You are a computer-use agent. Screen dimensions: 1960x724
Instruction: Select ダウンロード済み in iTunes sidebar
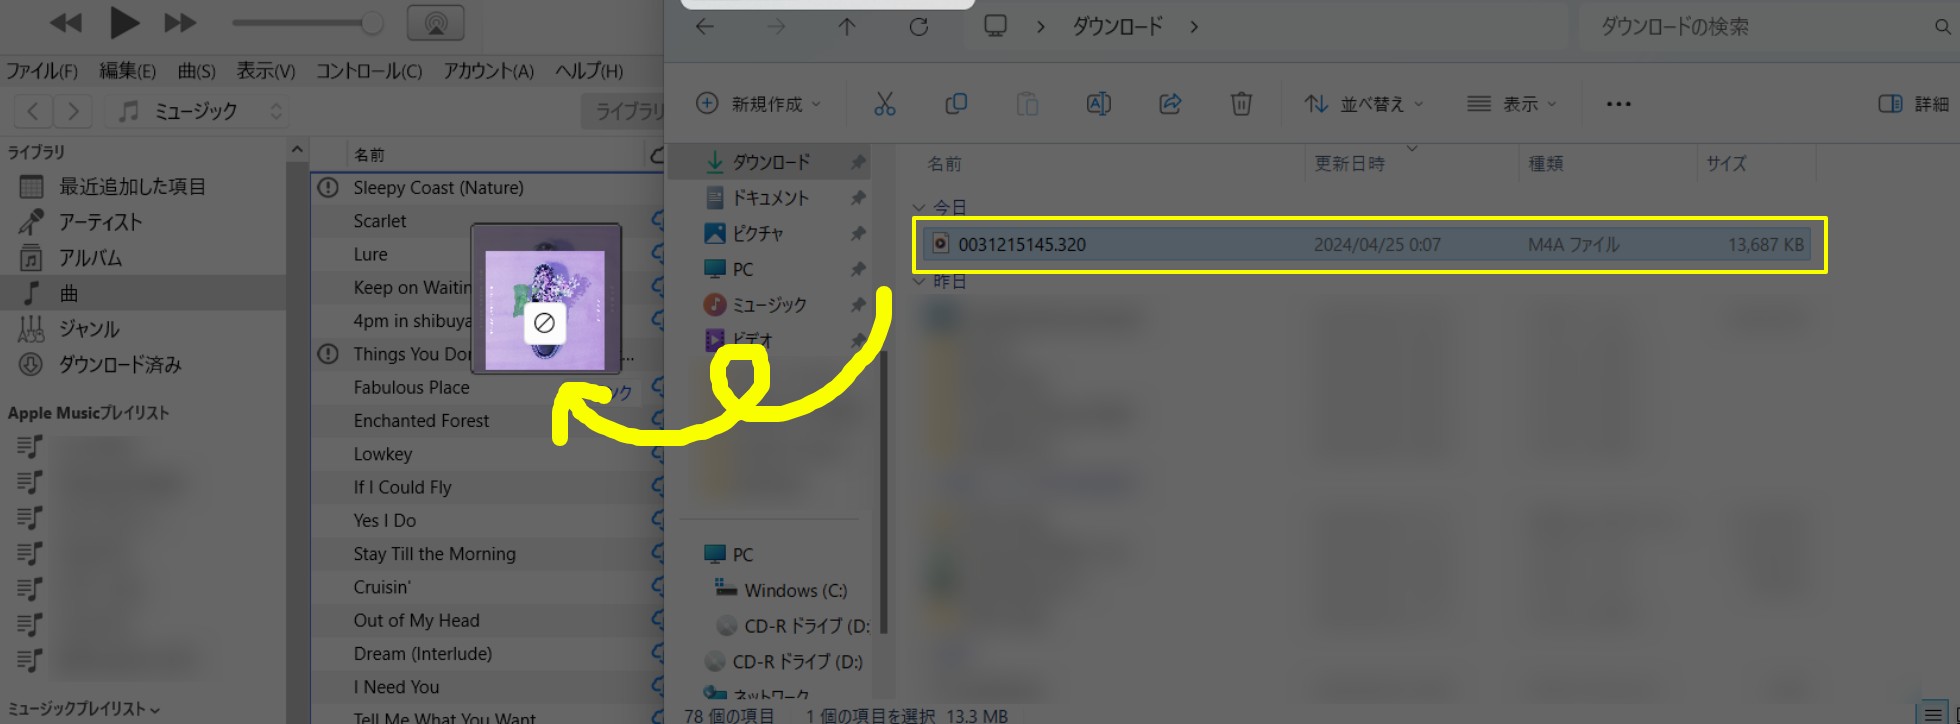[x=120, y=365]
